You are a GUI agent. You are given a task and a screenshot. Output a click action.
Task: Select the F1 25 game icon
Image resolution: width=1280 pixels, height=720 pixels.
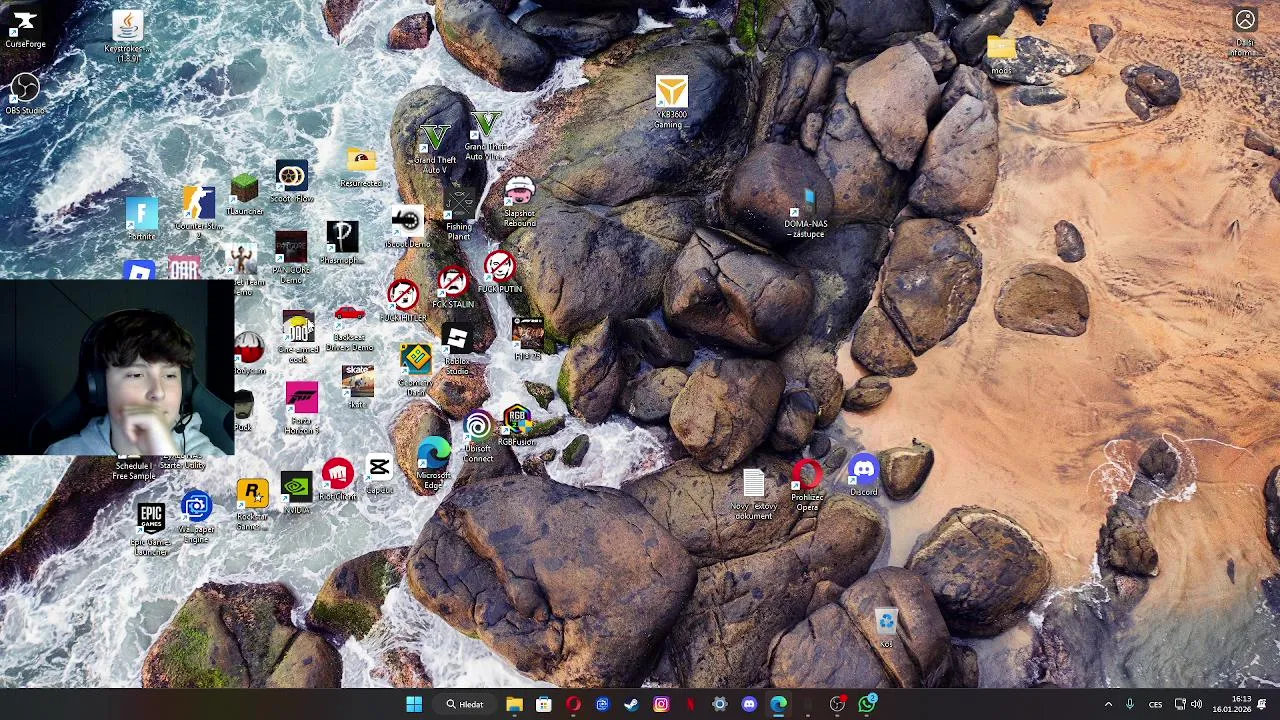(x=527, y=338)
